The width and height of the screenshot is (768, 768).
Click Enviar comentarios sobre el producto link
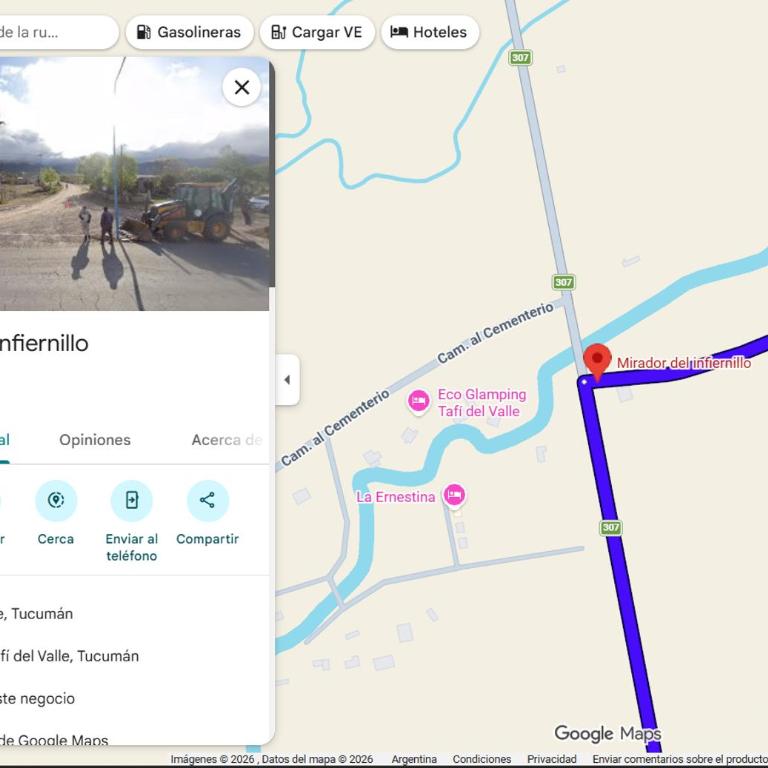680,759
